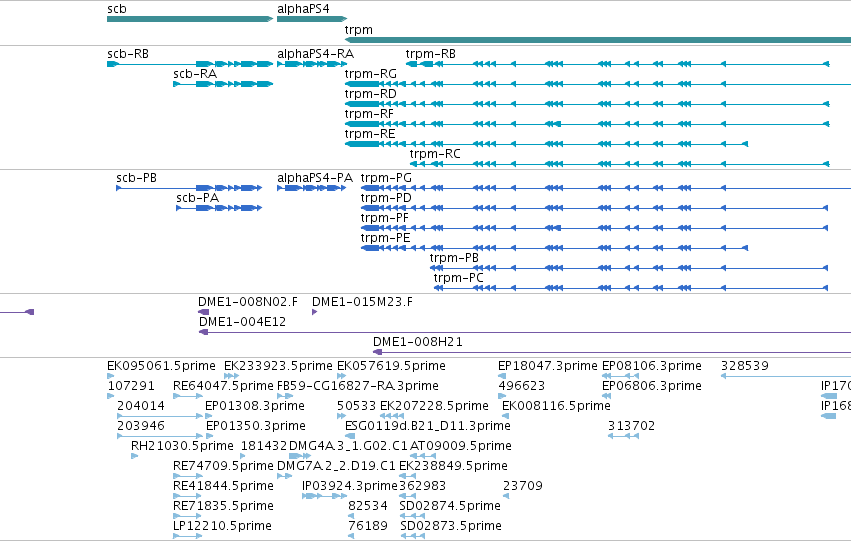Screen dimensions: 851x541
Task: Select the scb gene bar
Action: coord(190,19)
